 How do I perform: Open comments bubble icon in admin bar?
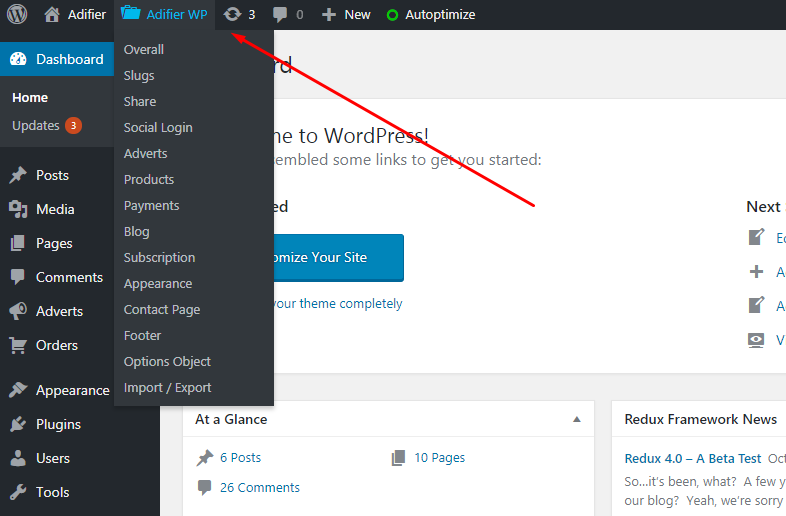[x=280, y=14]
